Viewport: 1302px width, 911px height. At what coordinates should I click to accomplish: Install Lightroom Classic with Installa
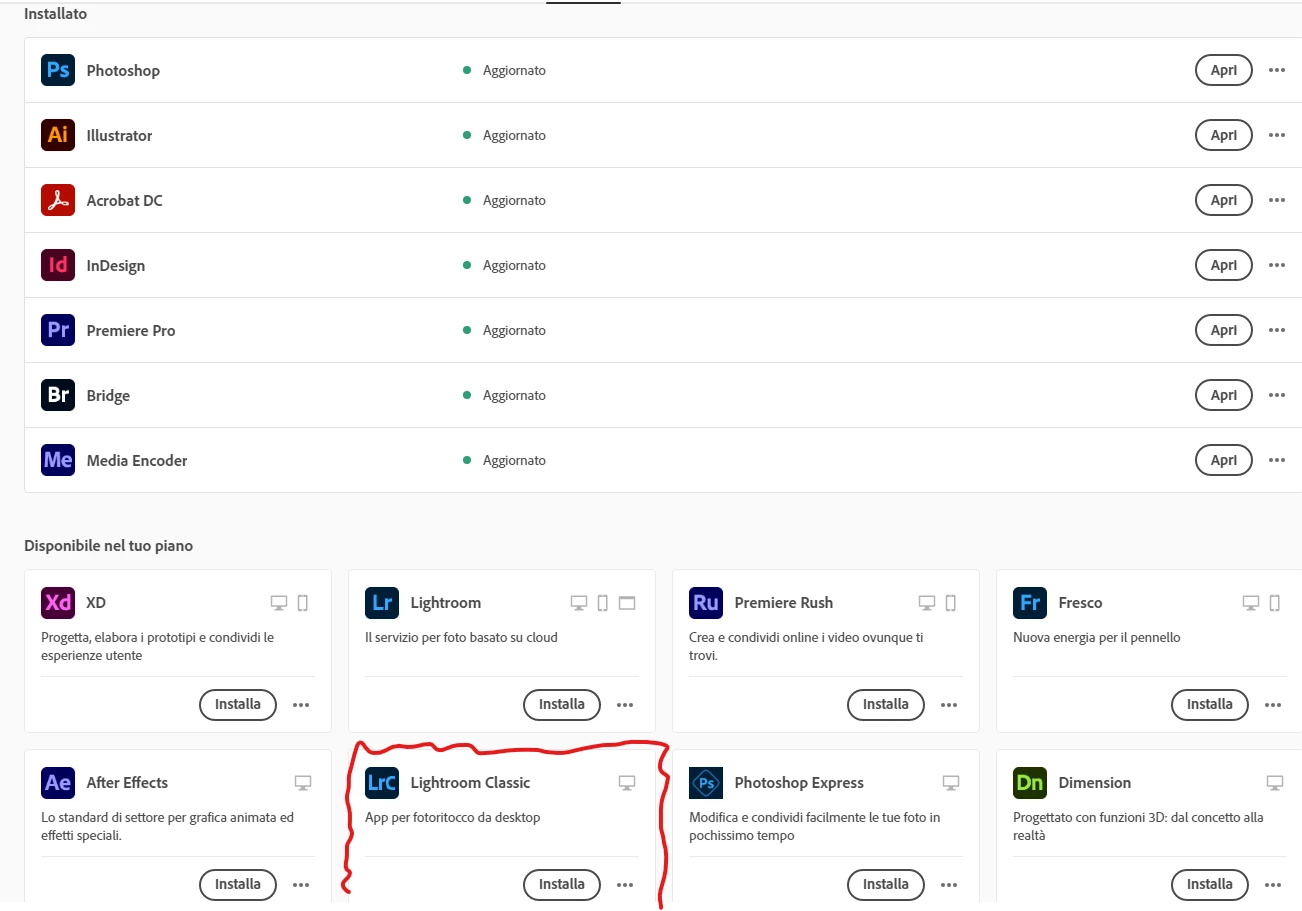(562, 884)
